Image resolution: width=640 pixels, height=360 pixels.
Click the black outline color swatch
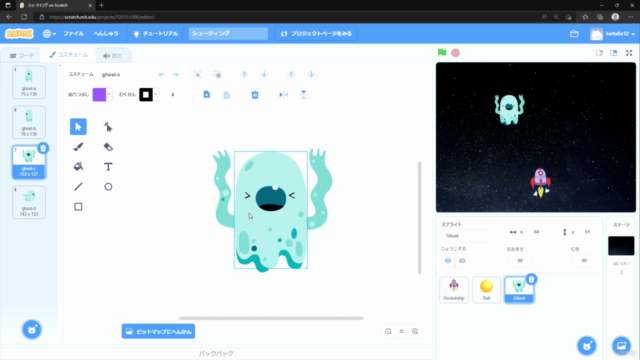tap(146, 95)
